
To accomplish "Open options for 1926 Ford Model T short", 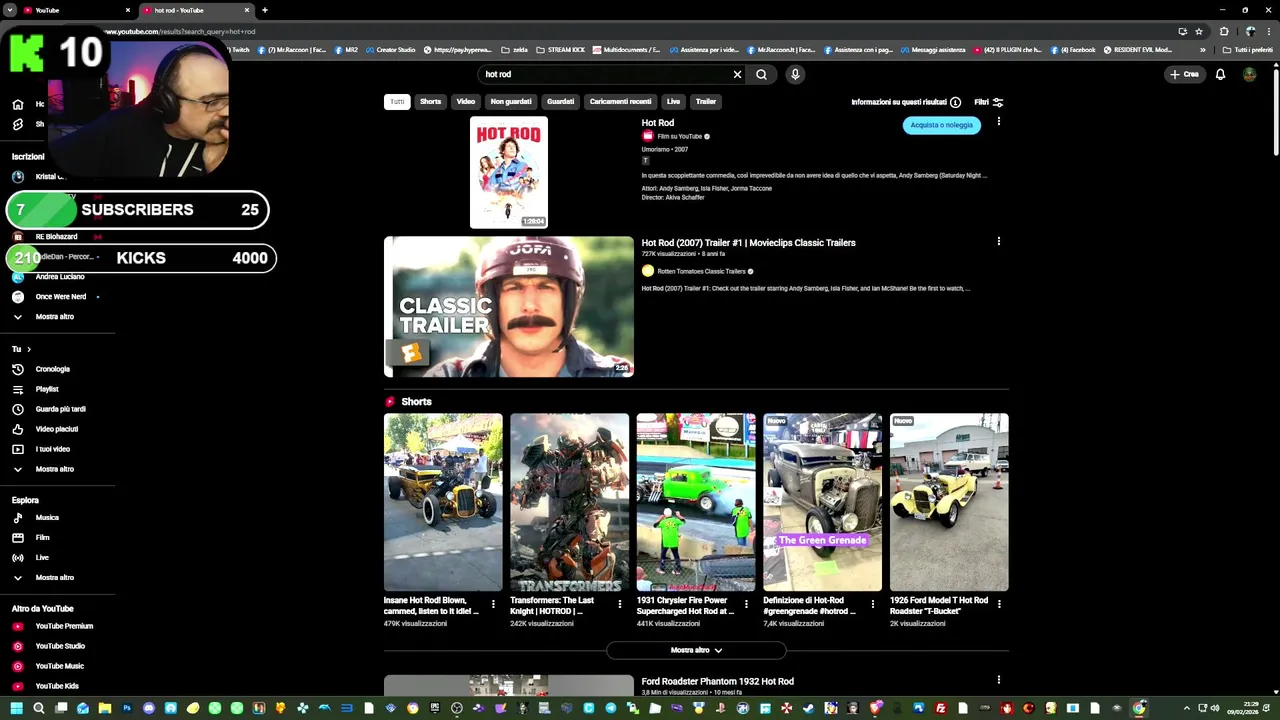I will click(999, 604).
